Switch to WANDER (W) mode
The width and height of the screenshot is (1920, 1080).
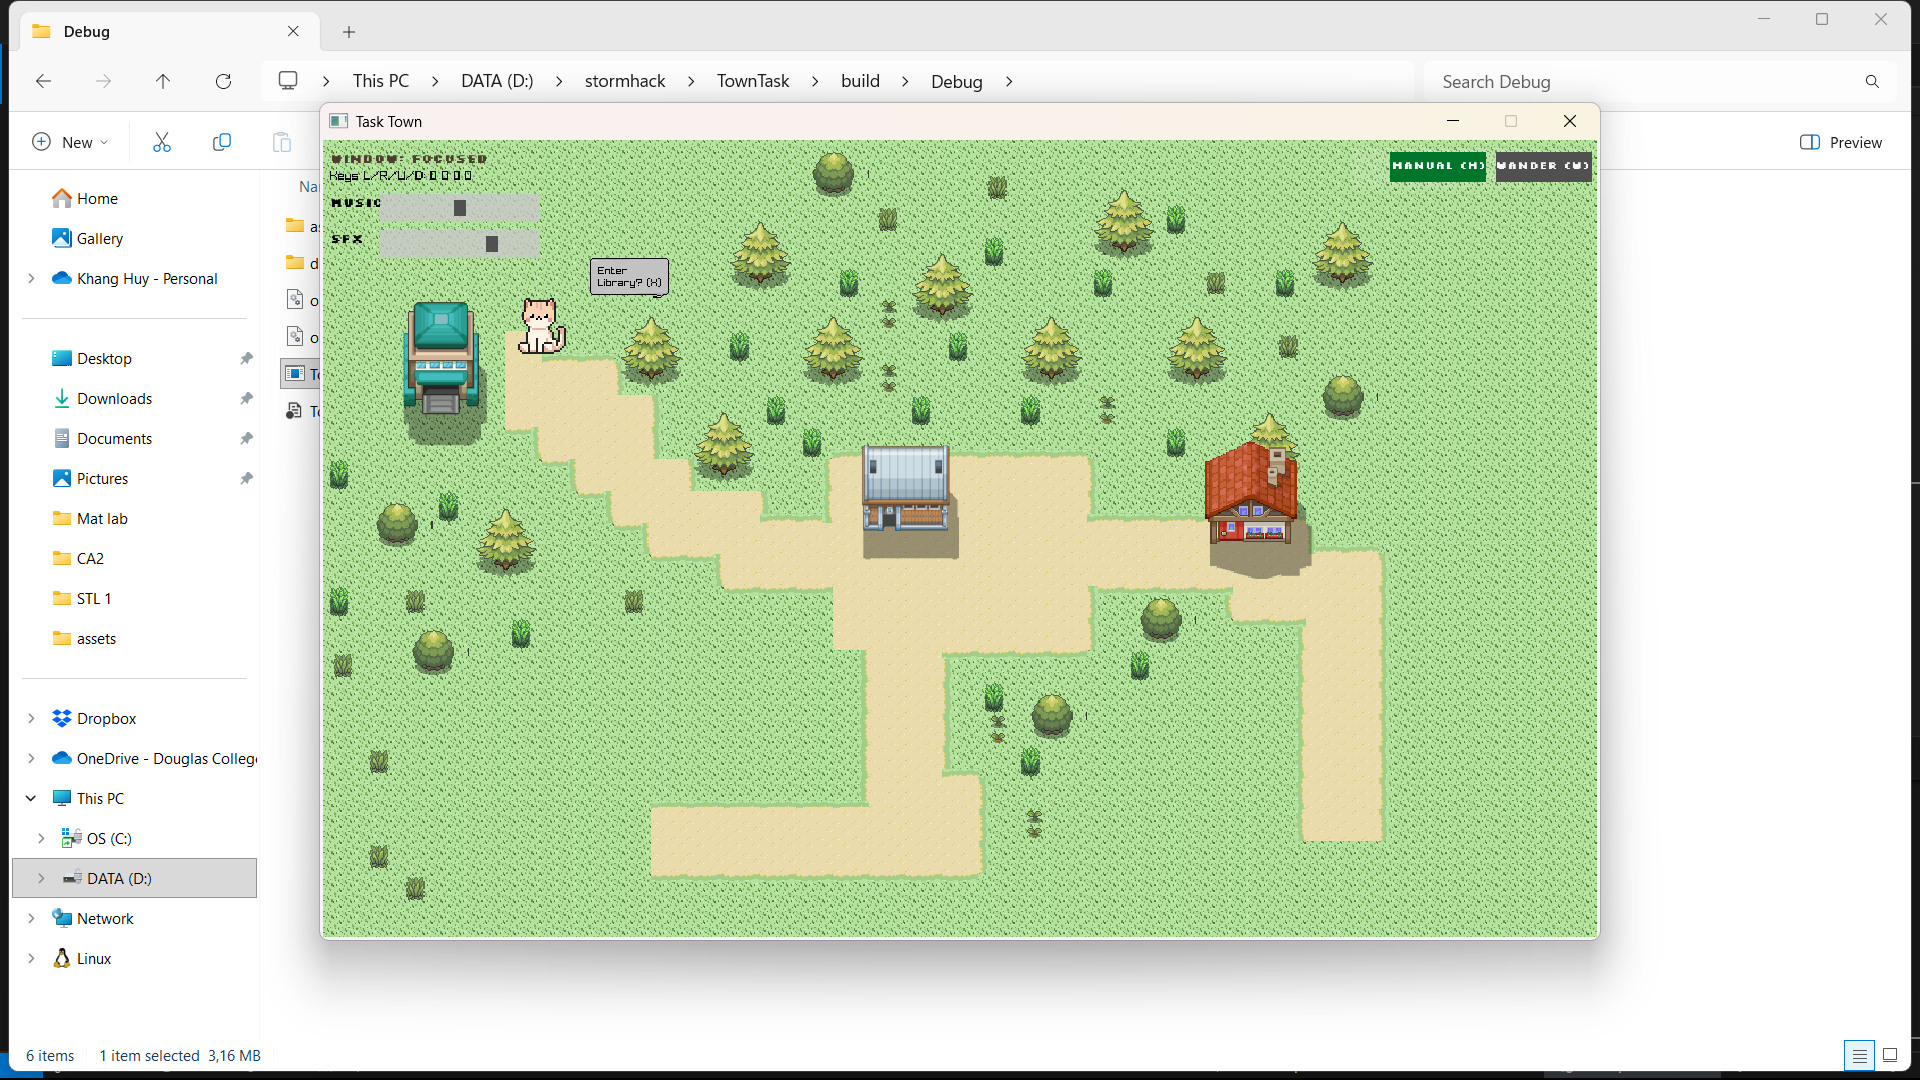coord(1543,166)
